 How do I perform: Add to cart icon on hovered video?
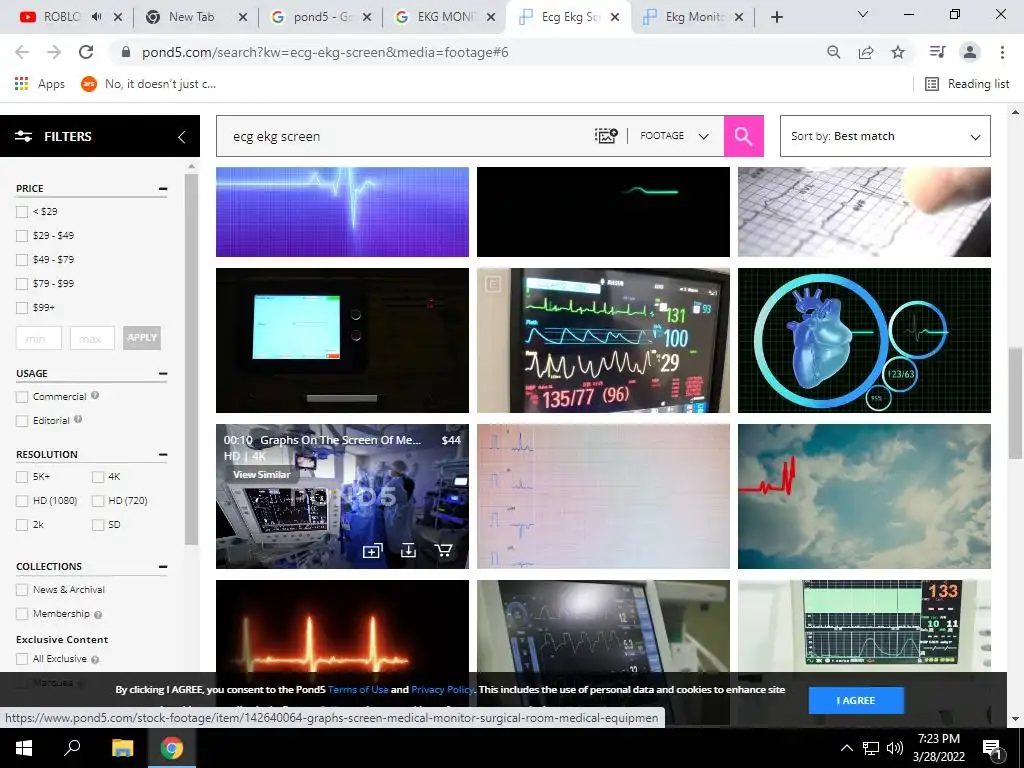coord(443,551)
